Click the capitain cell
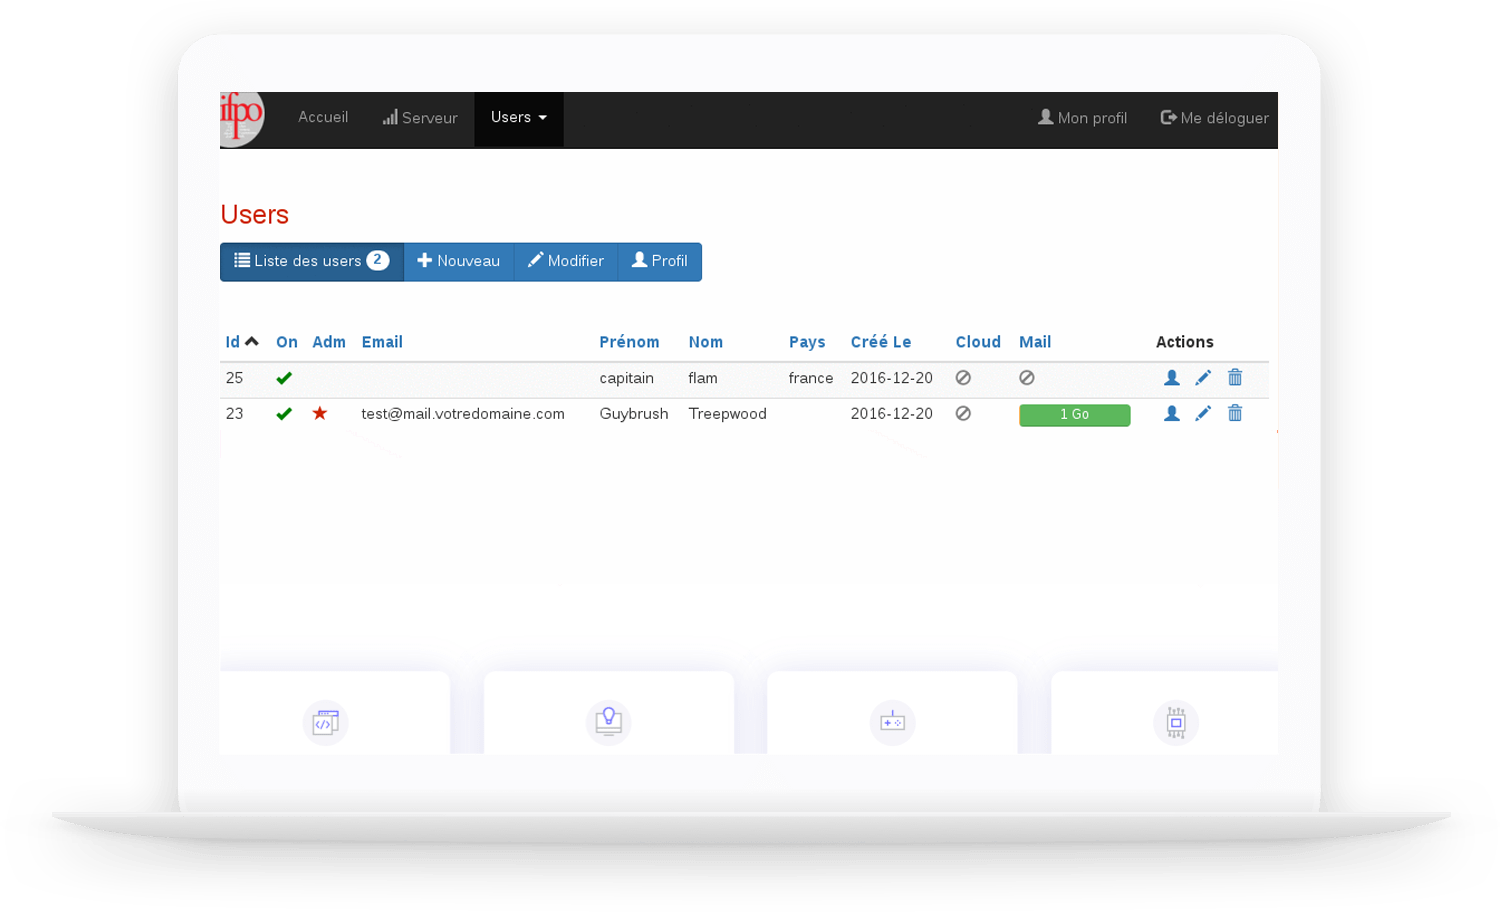Viewport: 1500px width, 913px height. pos(627,378)
